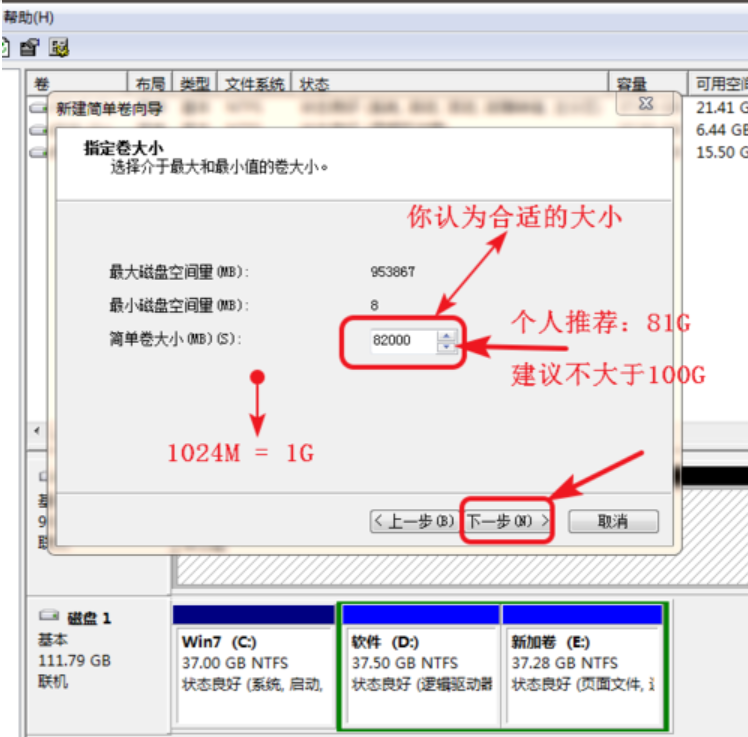Screen dimensions: 748x737
Task: Click the 下一步(N) button
Action: pyautogui.click(x=507, y=521)
